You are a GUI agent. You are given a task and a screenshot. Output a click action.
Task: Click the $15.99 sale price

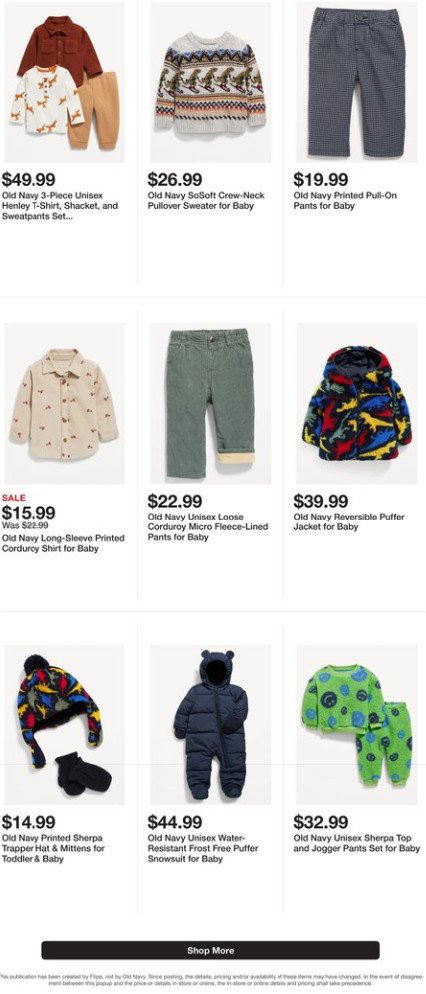click(29, 513)
